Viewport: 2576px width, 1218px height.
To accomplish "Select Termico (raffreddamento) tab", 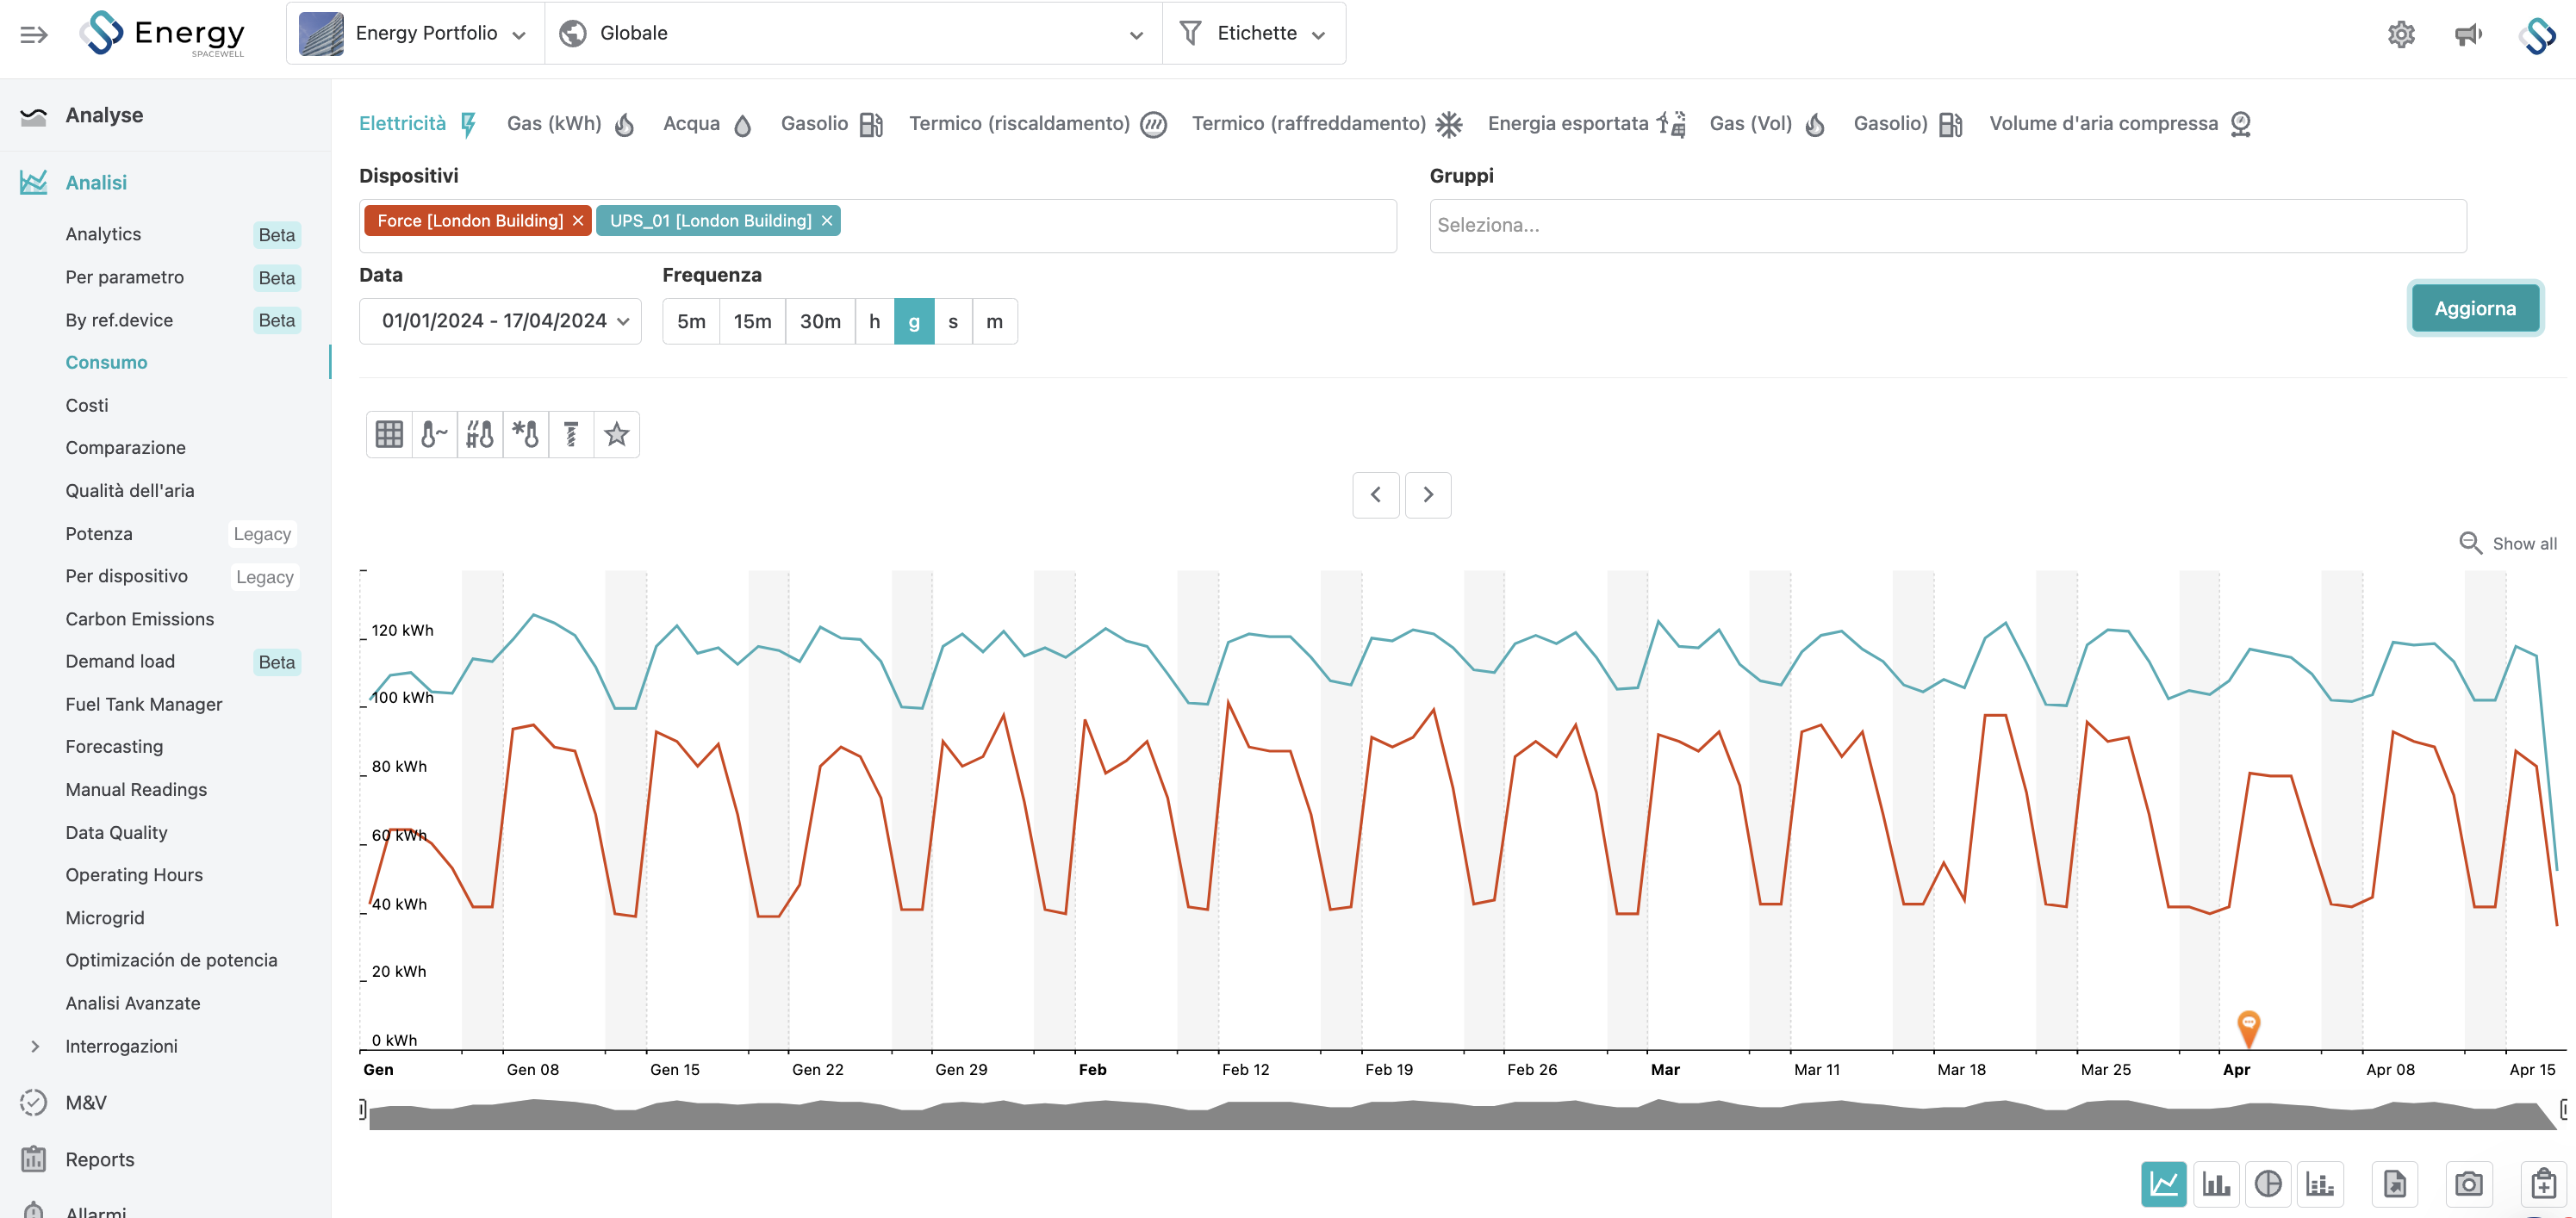I will pyautogui.click(x=1326, y=124).
